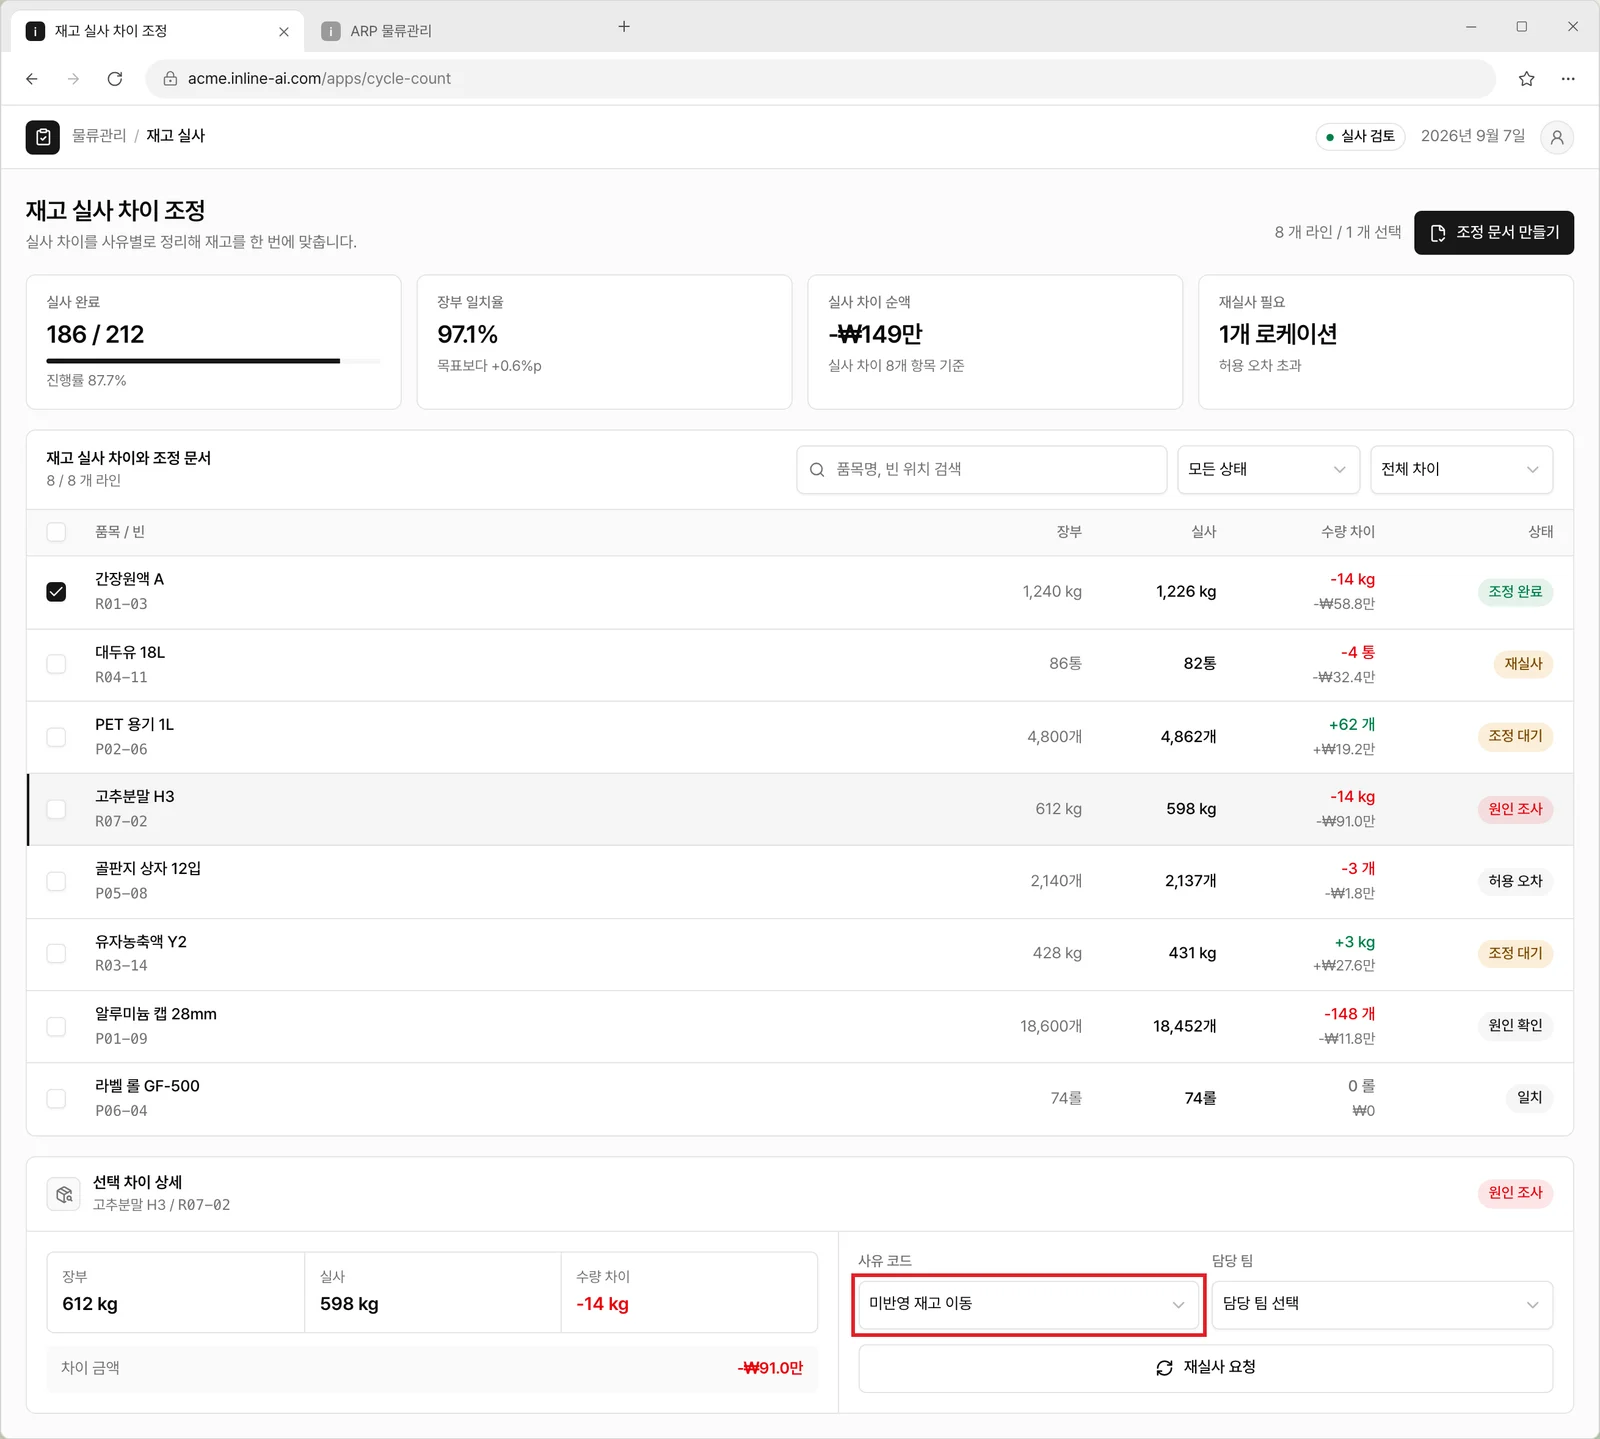This screenshot has height=1439, width=1600.
Task: Click the 허용 오차 badge on 골판지 상자
Action: (1515, 881)
